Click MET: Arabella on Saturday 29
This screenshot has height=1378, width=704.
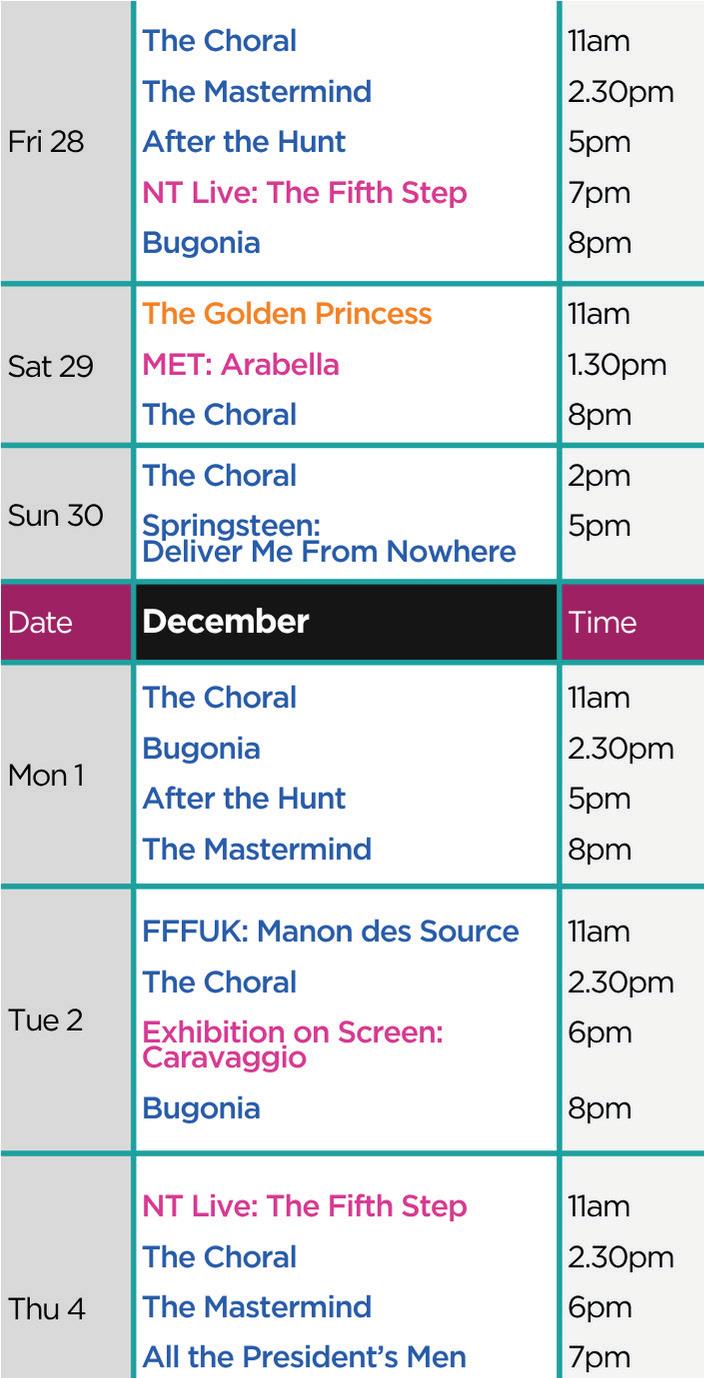(x=240, y=365)
